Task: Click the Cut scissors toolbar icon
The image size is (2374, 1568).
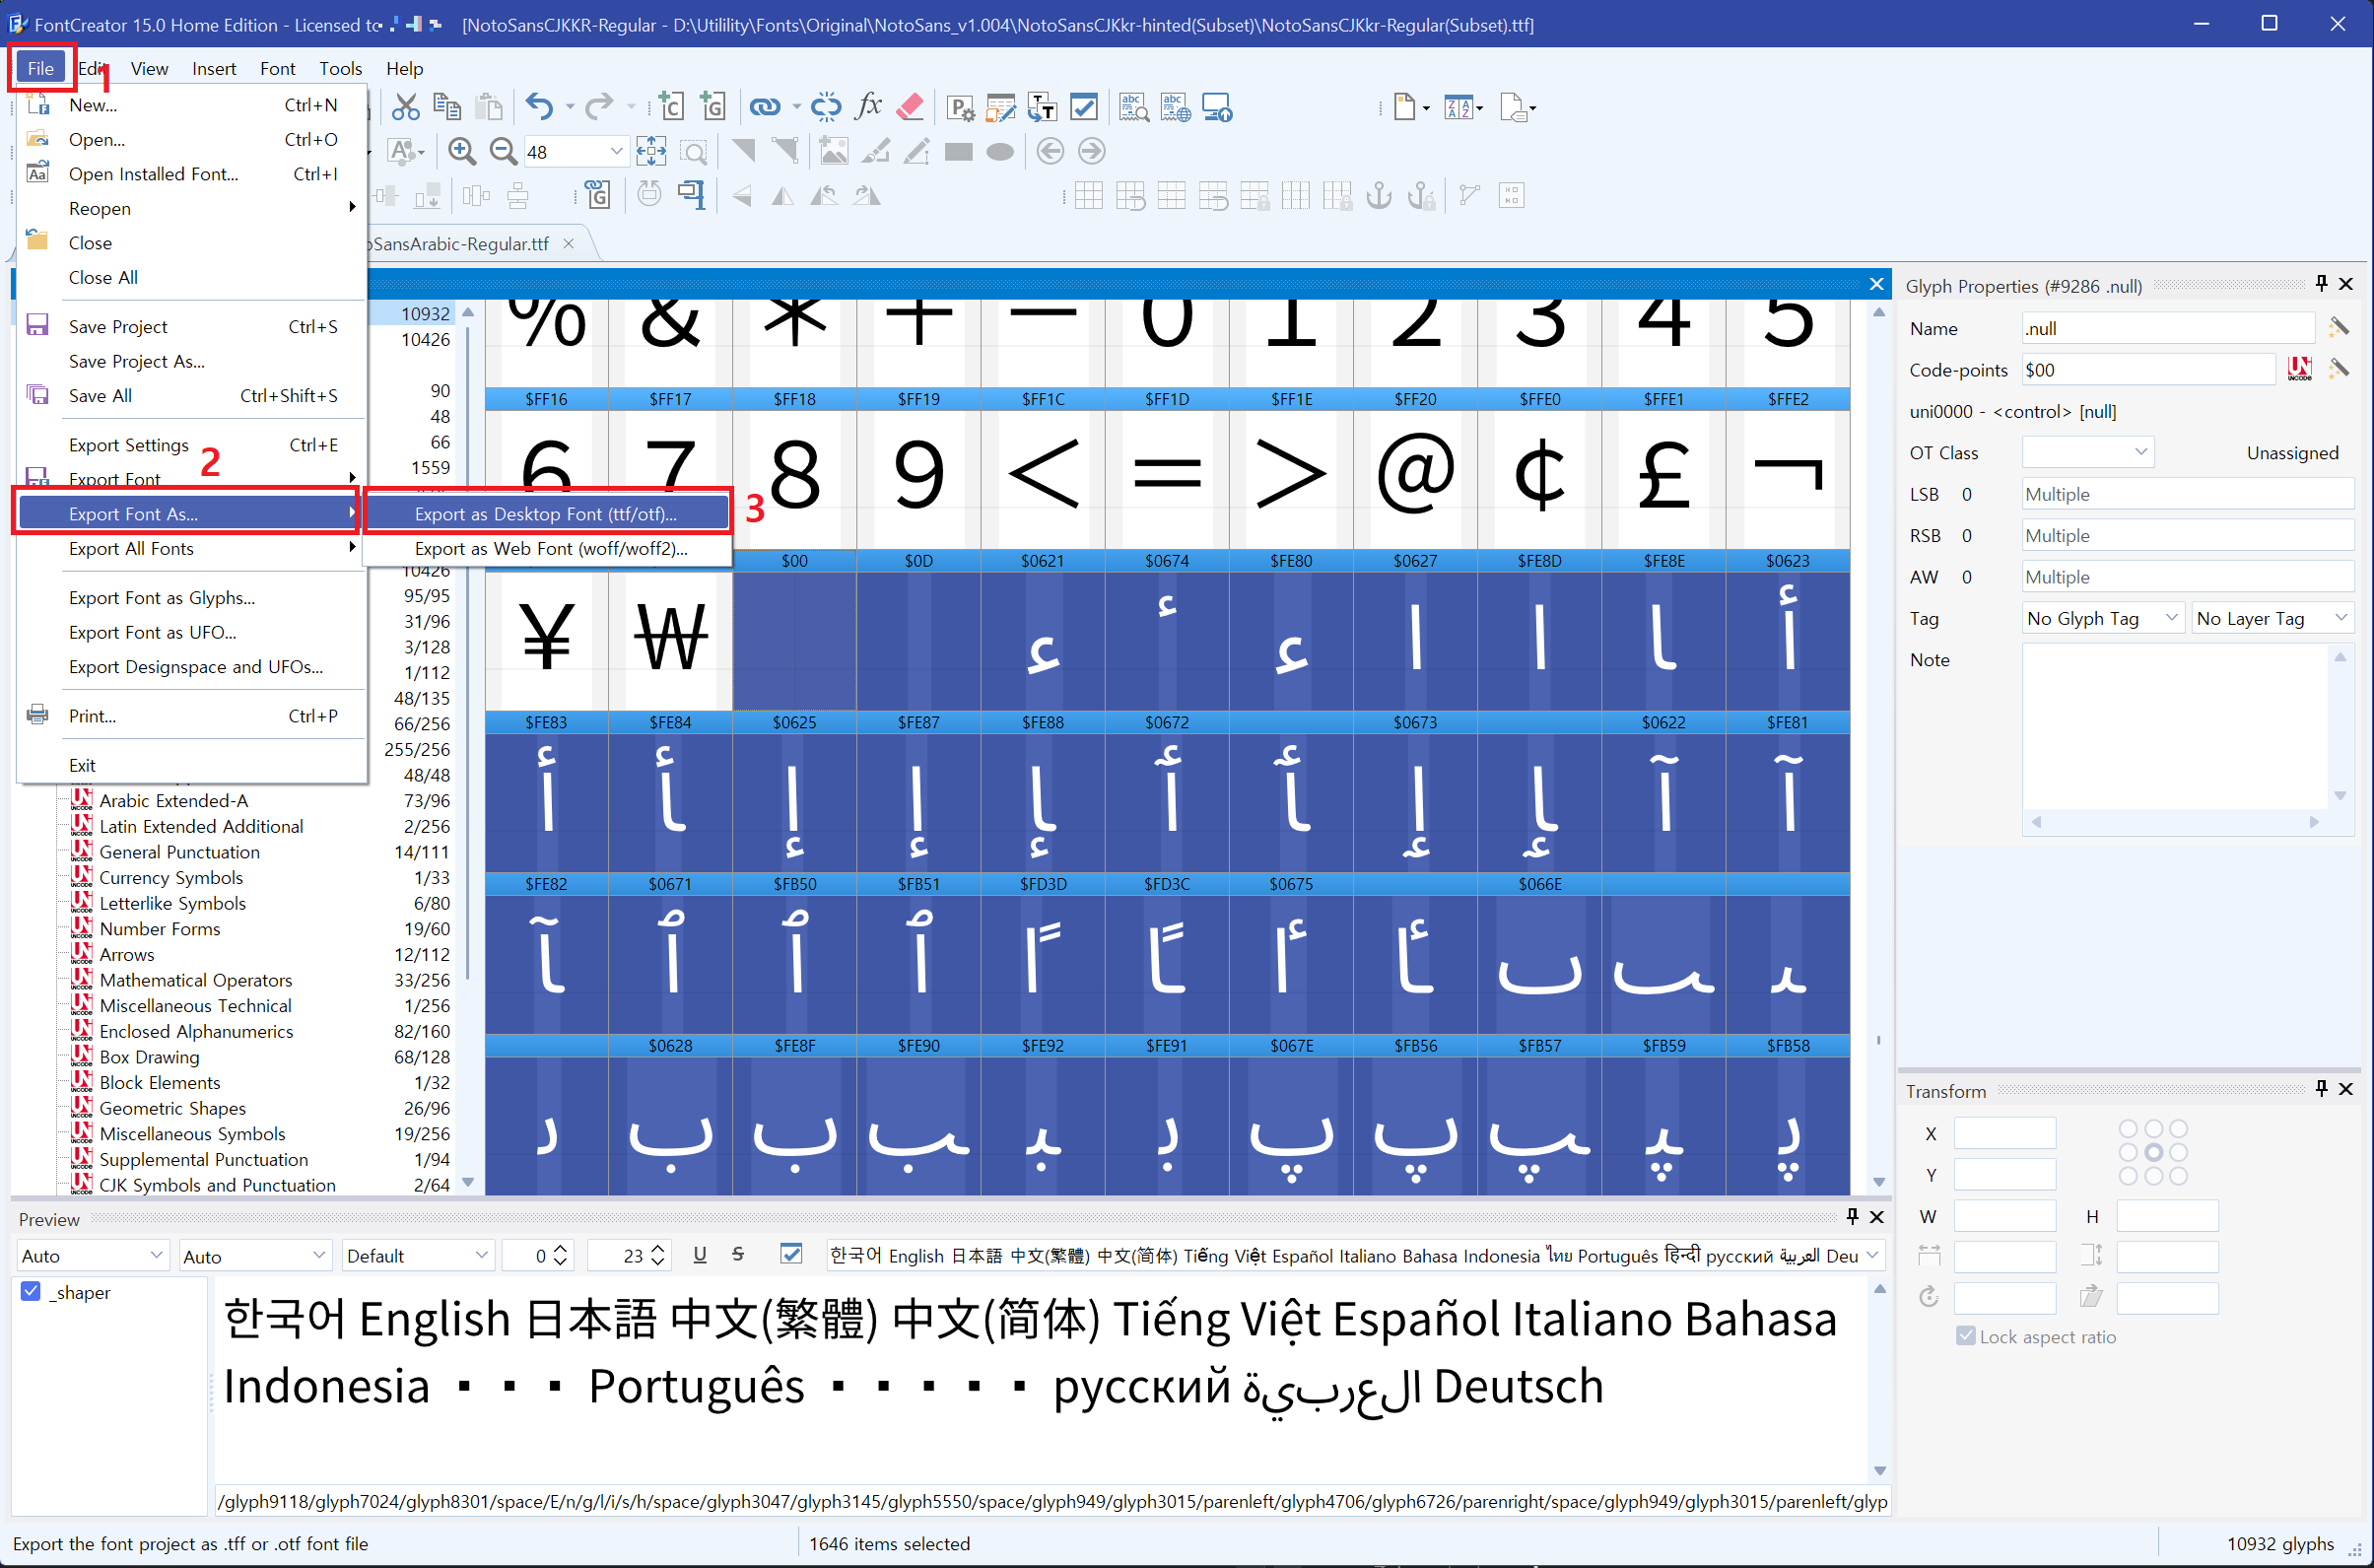Action: click(405, 107)
